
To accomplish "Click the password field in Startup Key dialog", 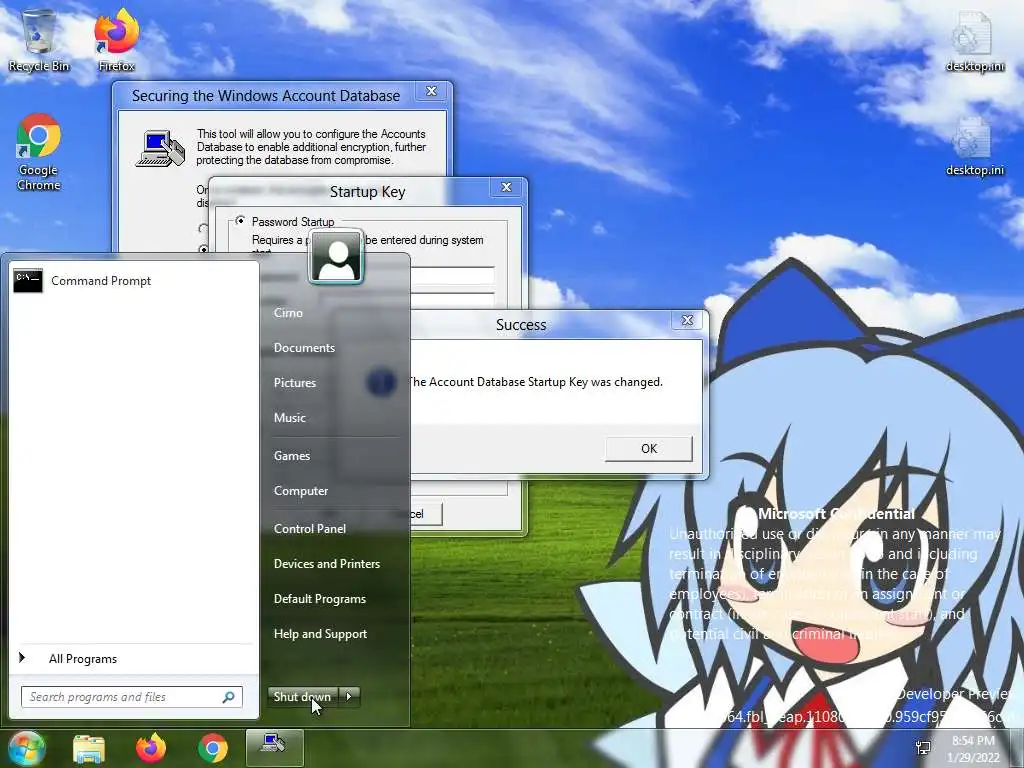I will pyautogui.click(x=452, y=275).
